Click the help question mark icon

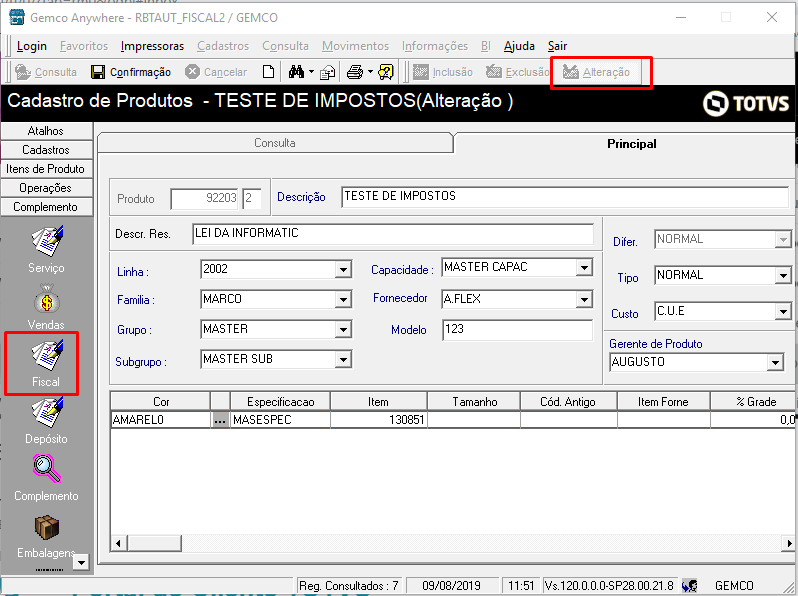[x=386, y=72]
